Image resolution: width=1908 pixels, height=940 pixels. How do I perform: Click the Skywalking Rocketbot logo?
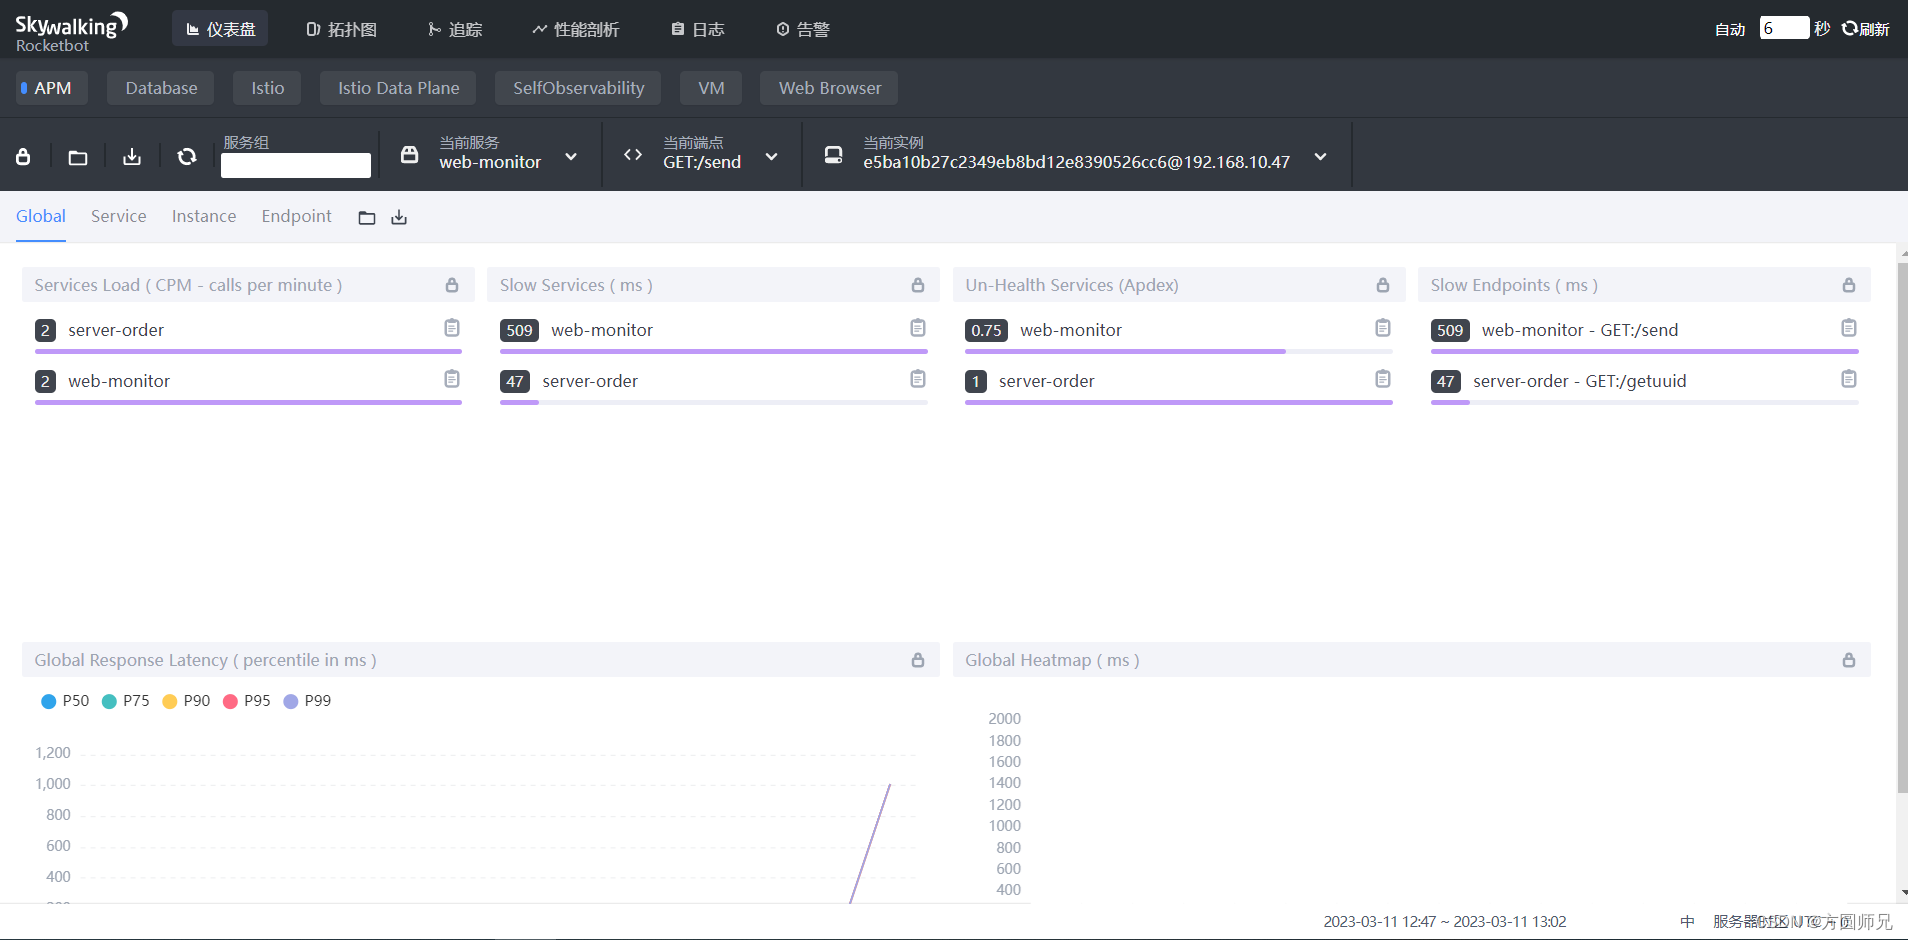coord(71,31)
